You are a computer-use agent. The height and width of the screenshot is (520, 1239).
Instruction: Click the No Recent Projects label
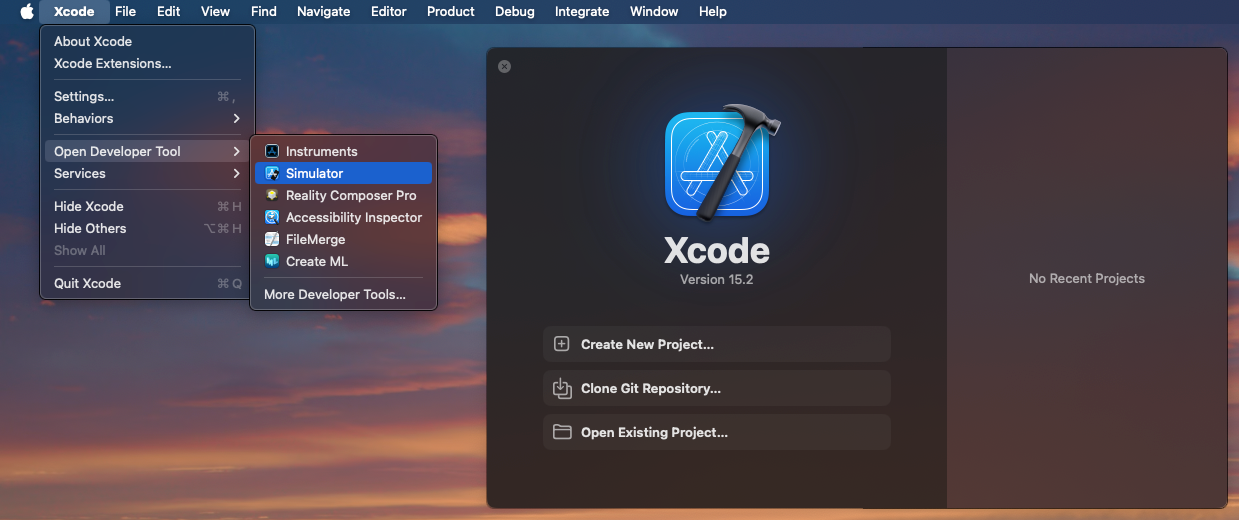pos(1087,278)
